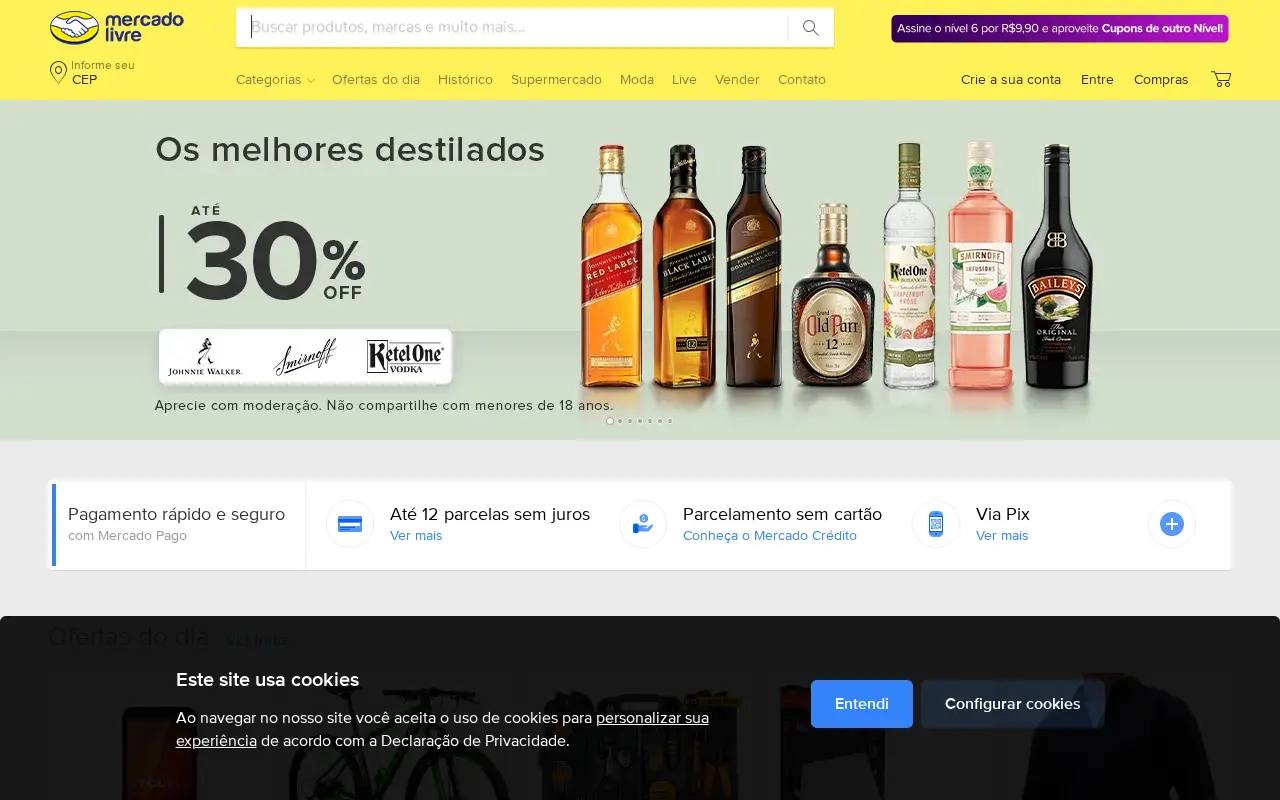Click Conheça o Mercado Crédito link
This screenshot has height=800, width=1280.
[x=770, y=536]
